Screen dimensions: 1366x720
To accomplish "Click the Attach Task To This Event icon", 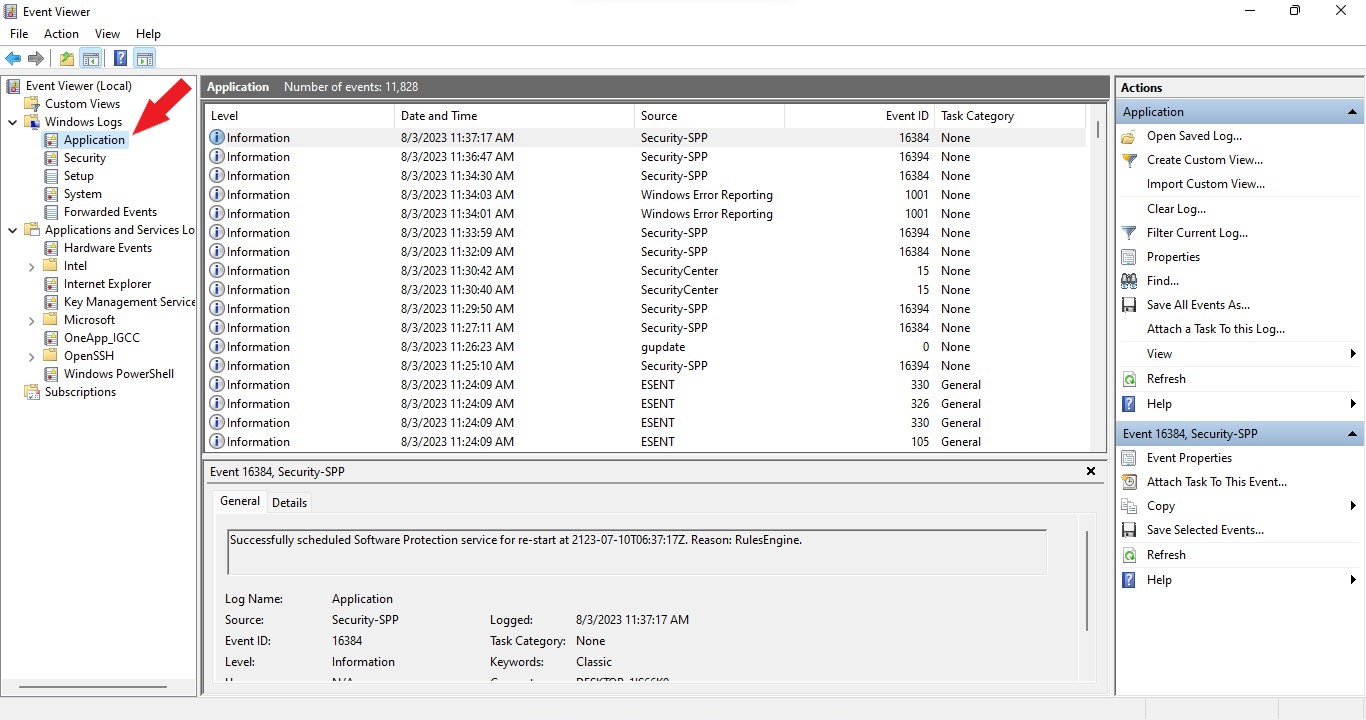I will (x=1129, y=482).
